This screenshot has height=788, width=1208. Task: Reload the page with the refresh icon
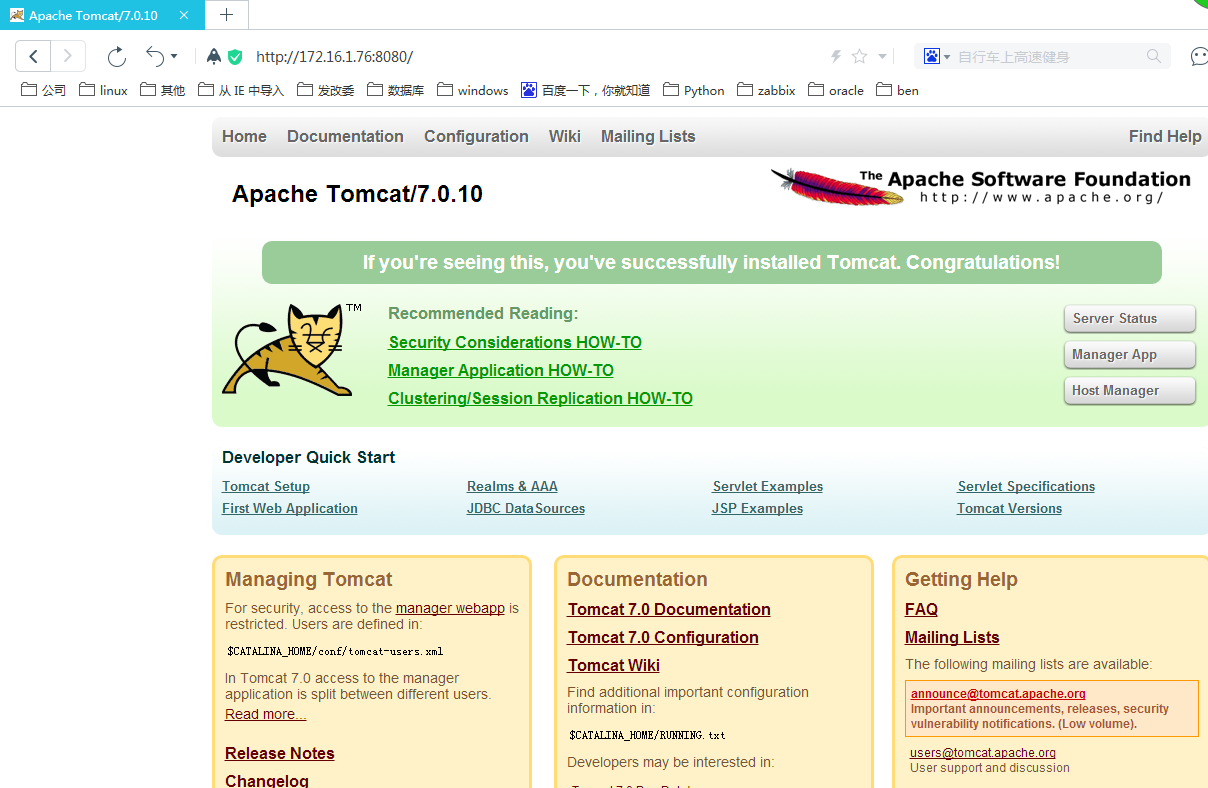click(117, 57)
